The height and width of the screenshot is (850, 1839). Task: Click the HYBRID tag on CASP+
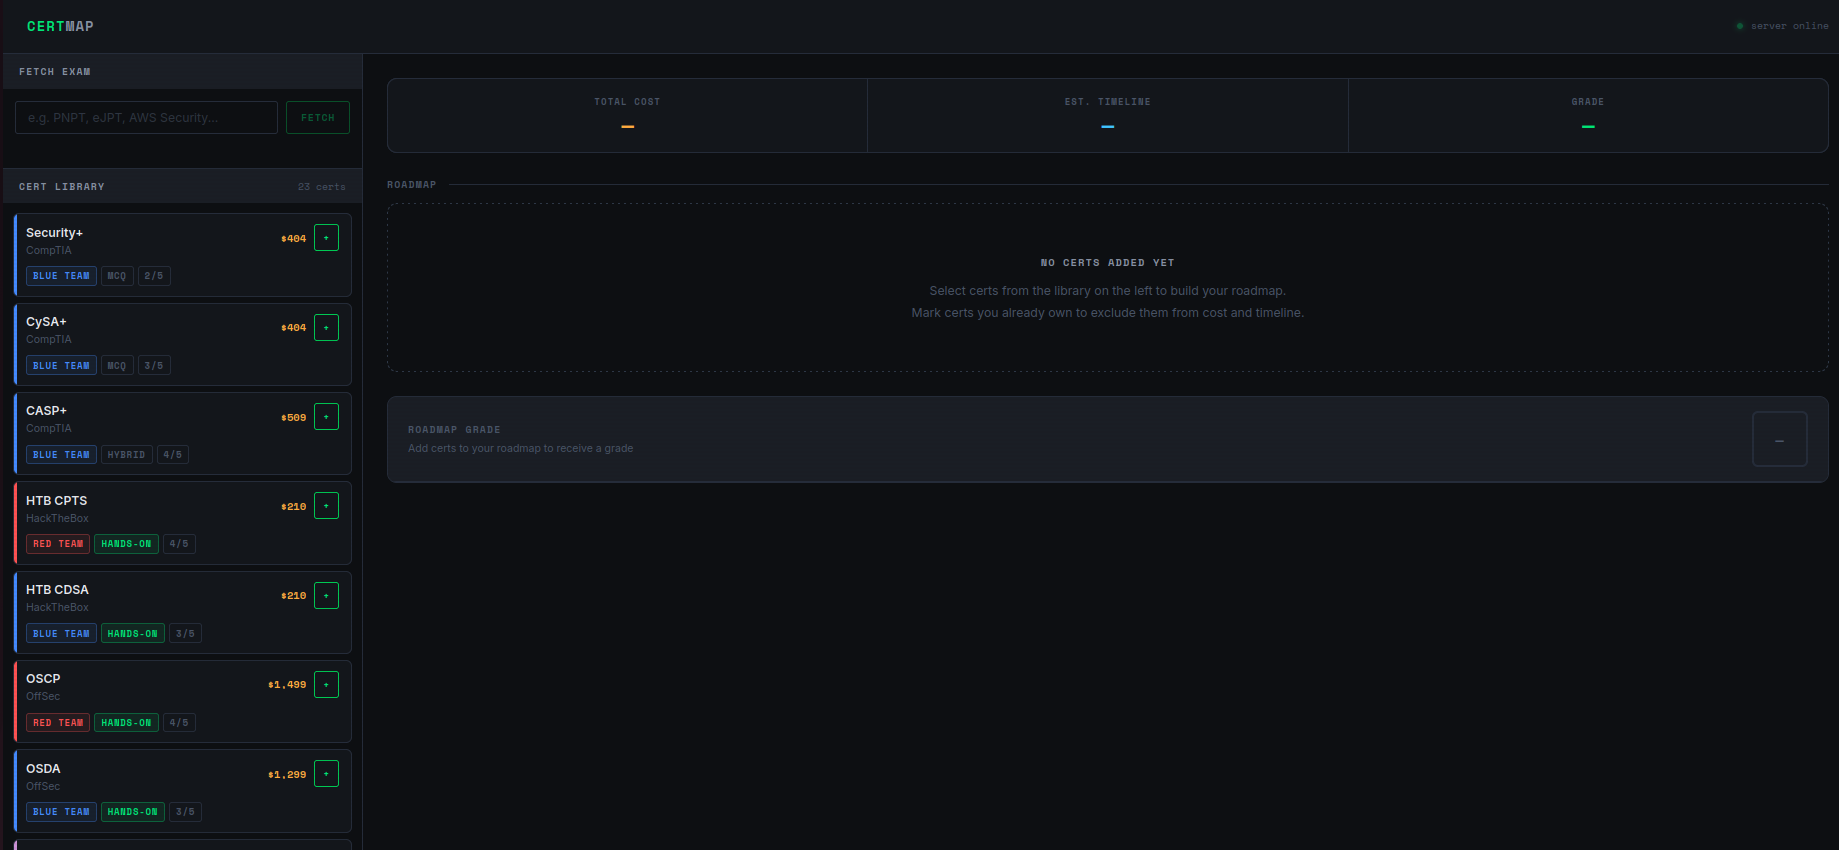[x=126, y=455]
